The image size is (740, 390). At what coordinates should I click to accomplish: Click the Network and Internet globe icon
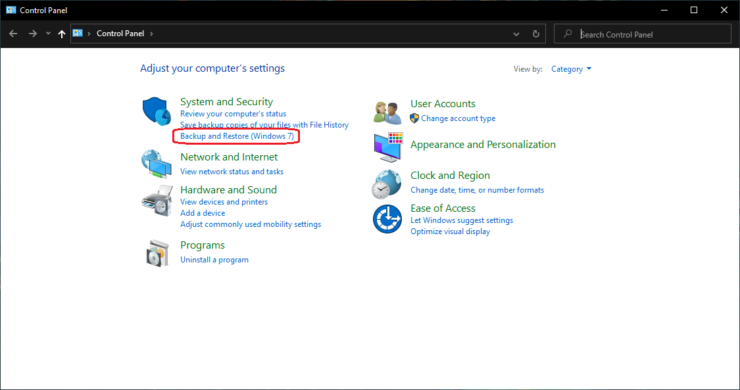(x=156, y=164)
